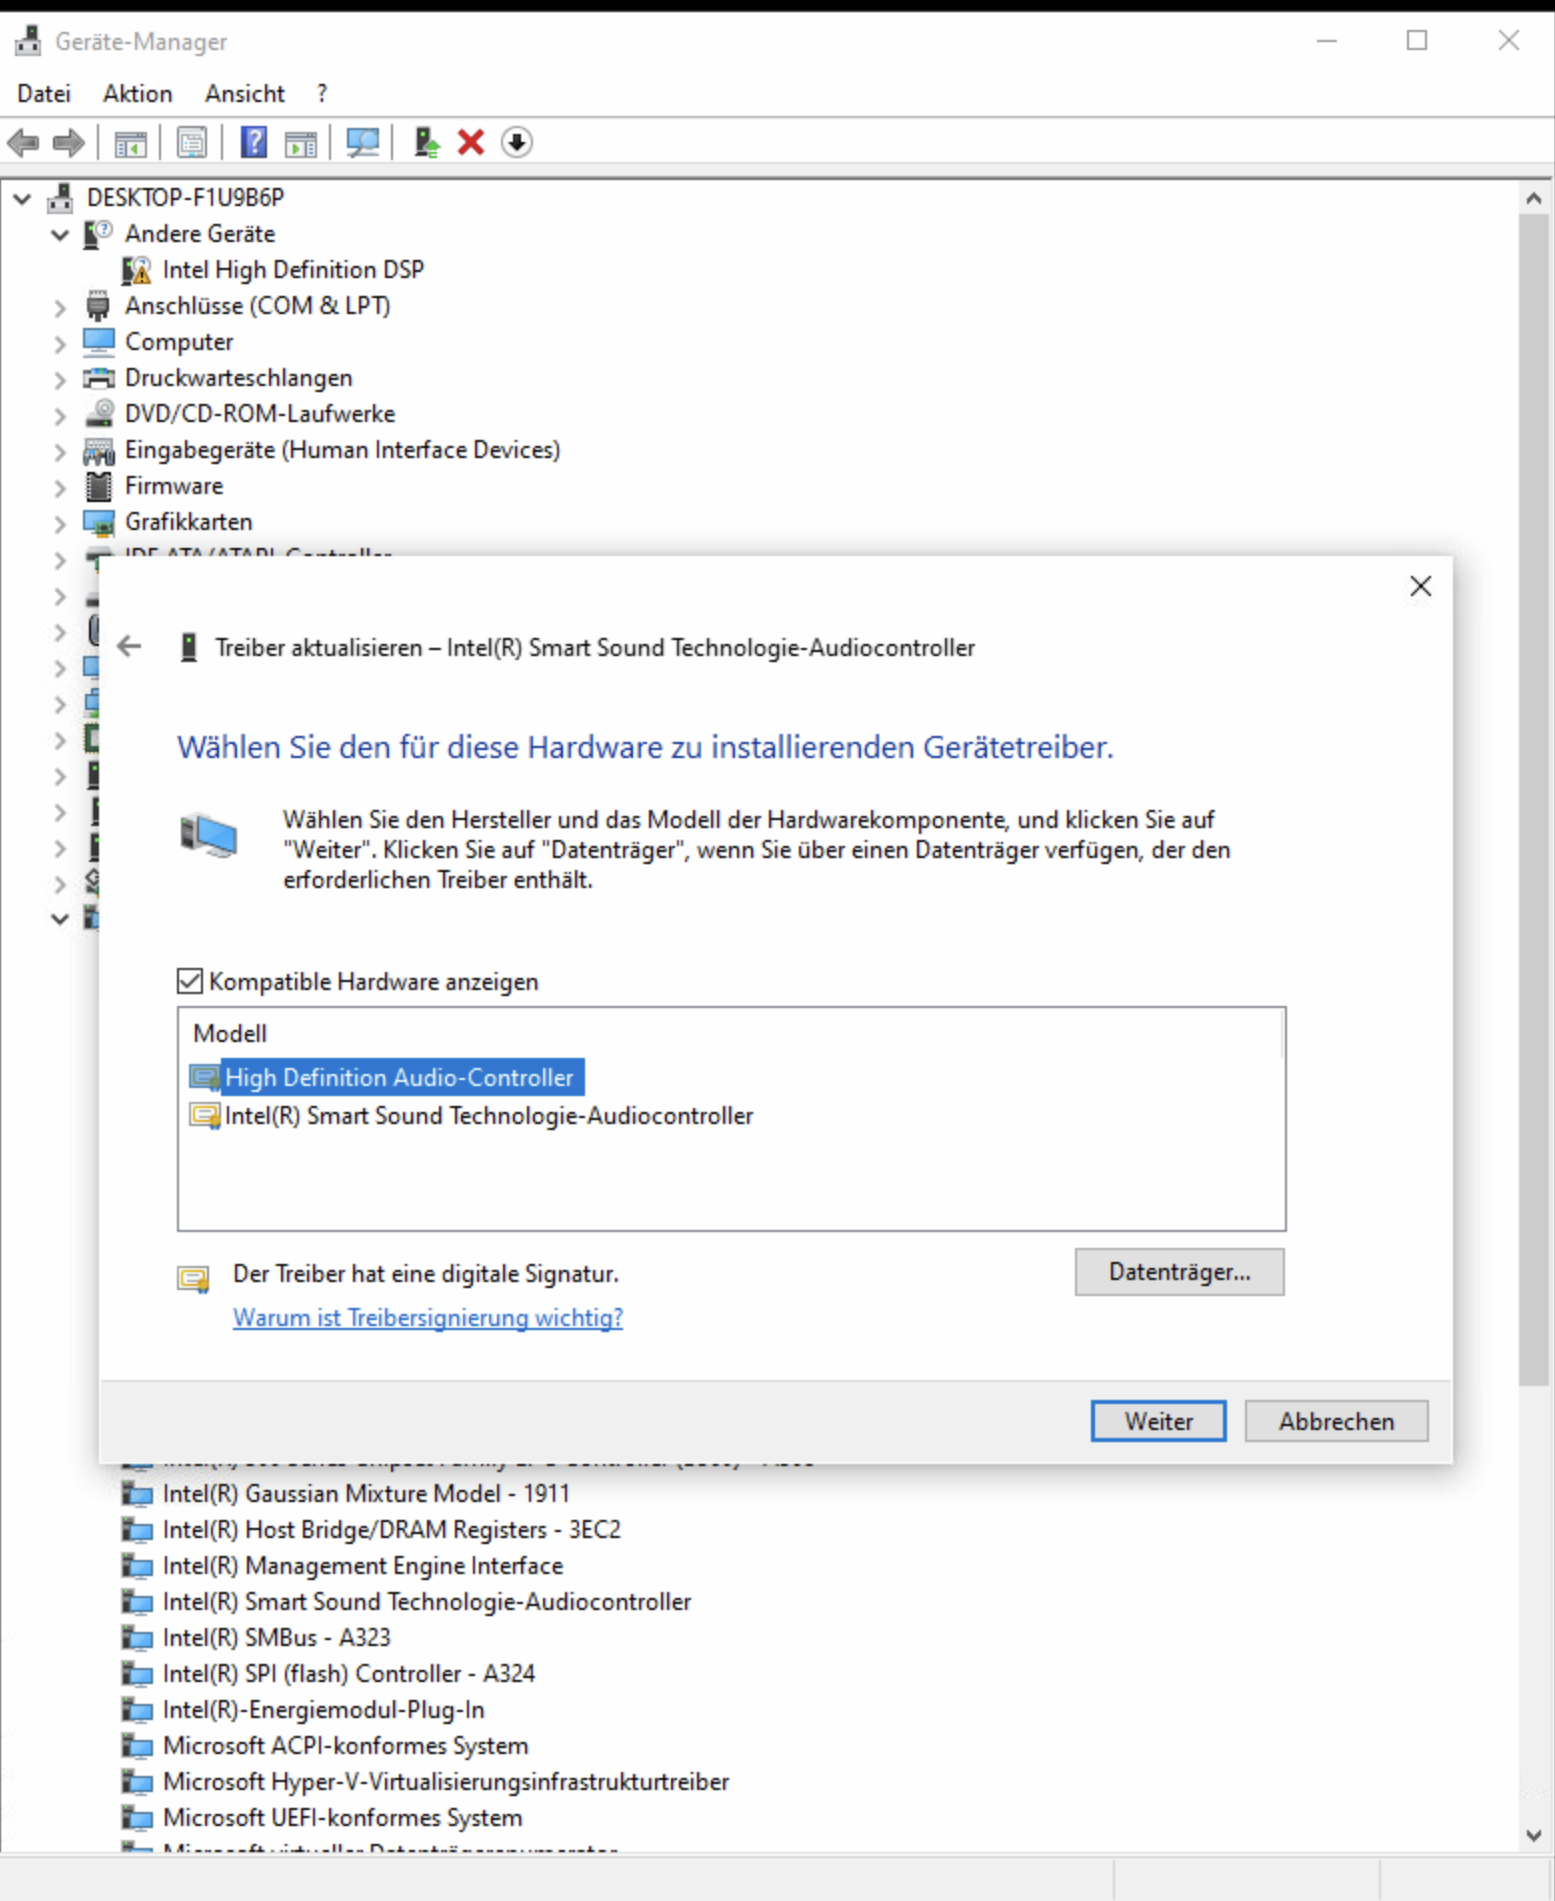Select Intel(R) Smart Sound Technologie-Audiocontroller in model list
Viewport: 1555px width, 1901px height.
coord(471,1115)
